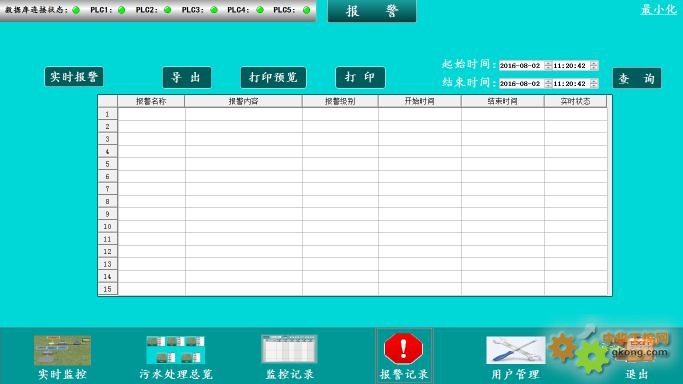The height and width of the screenshot is (384, 683).
Task: Click the 用户管理 label text
Action: tap(516, 374)
